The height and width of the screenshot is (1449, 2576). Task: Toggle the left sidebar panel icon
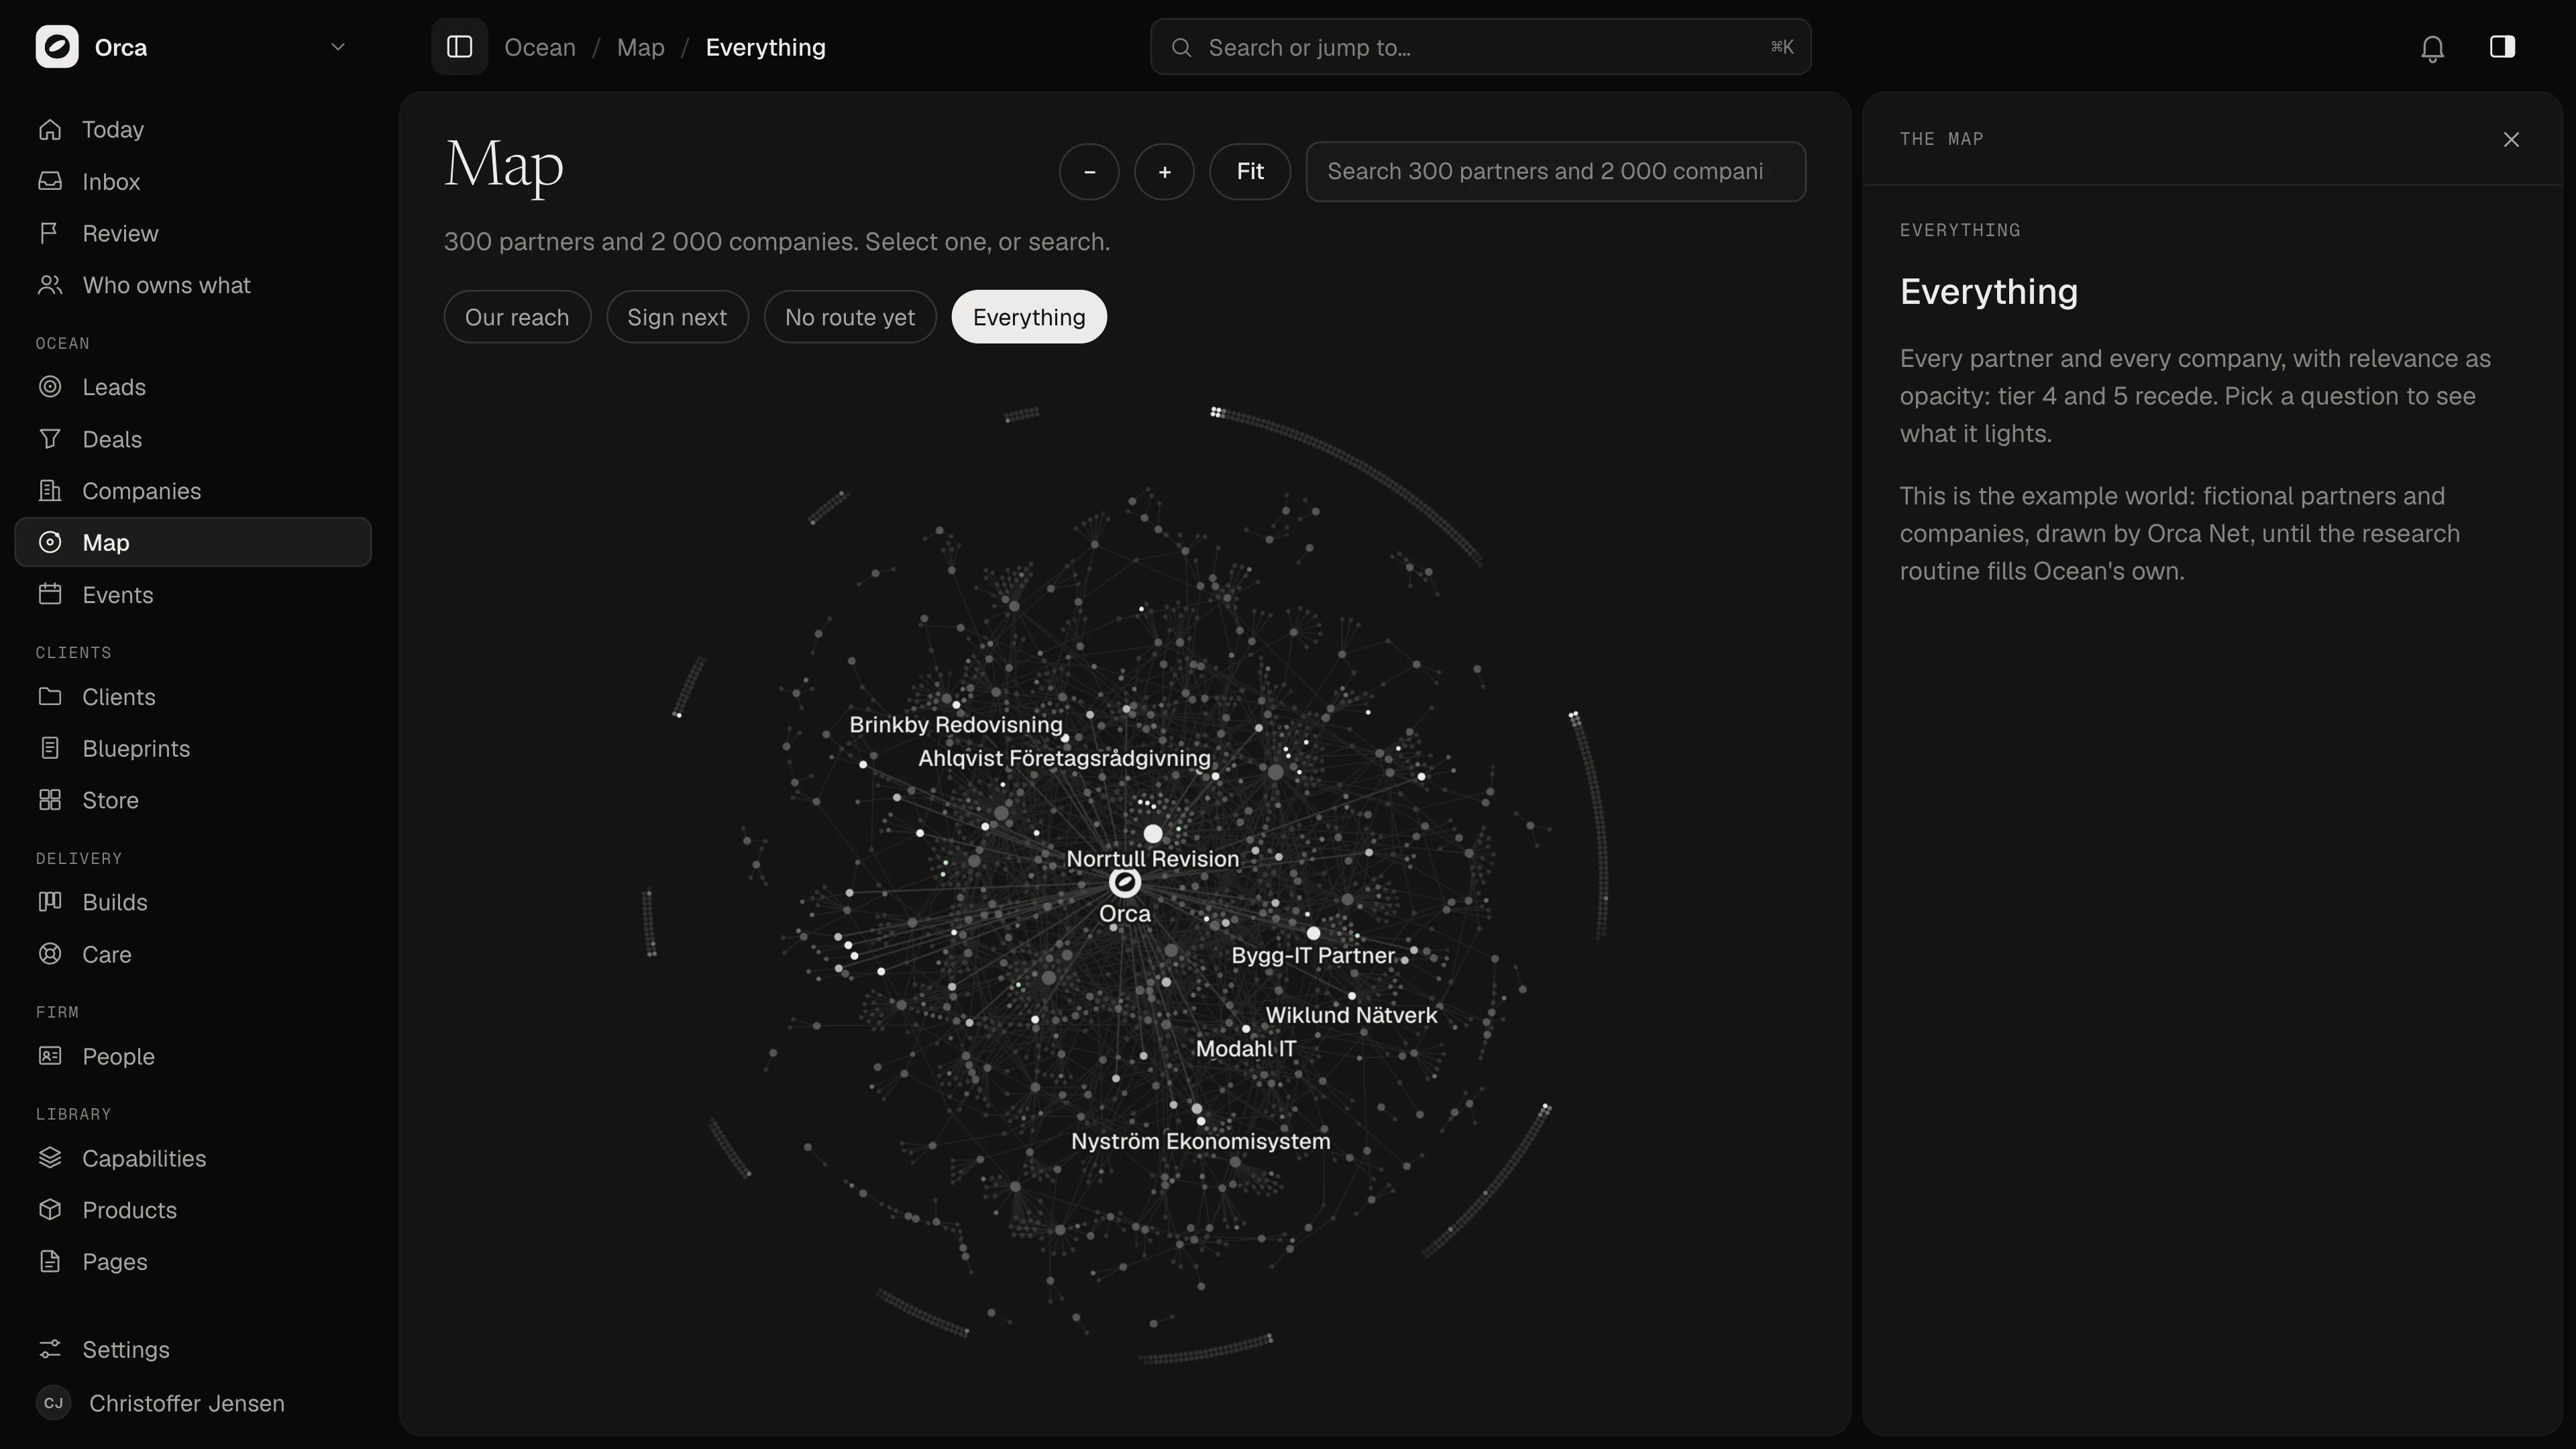(x=459, y=47)
